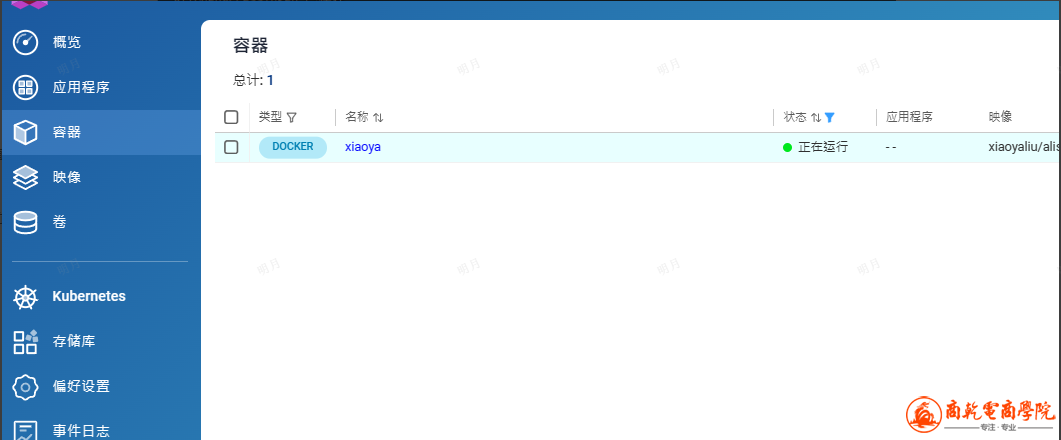Click the 正在运行 status text
This screenshot has height=440, width=1061.
[x=823, y=147]
